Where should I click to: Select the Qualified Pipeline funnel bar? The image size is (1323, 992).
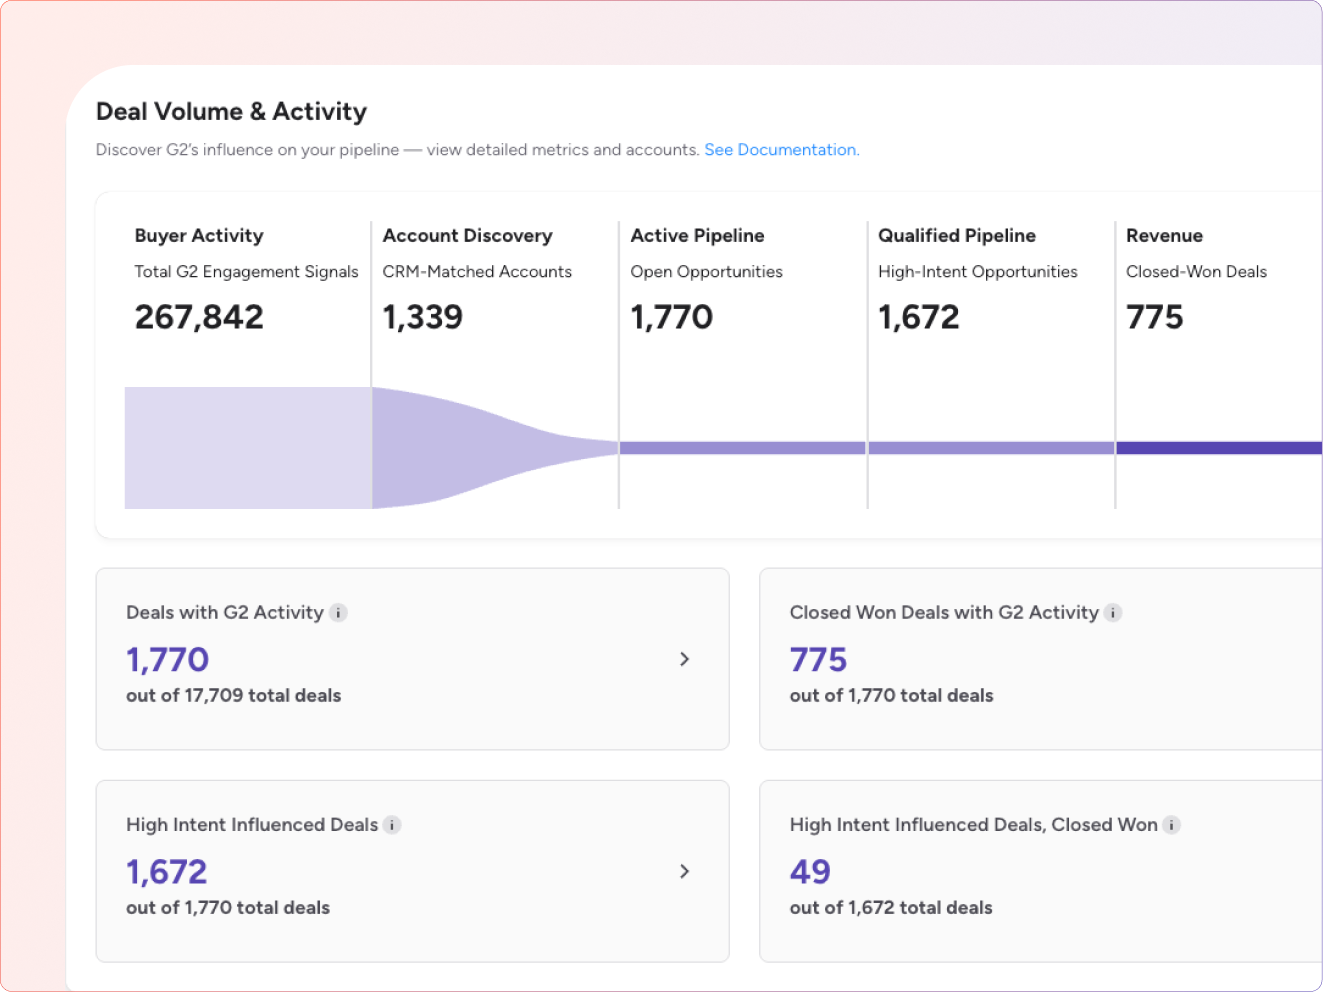pos(990,448)
